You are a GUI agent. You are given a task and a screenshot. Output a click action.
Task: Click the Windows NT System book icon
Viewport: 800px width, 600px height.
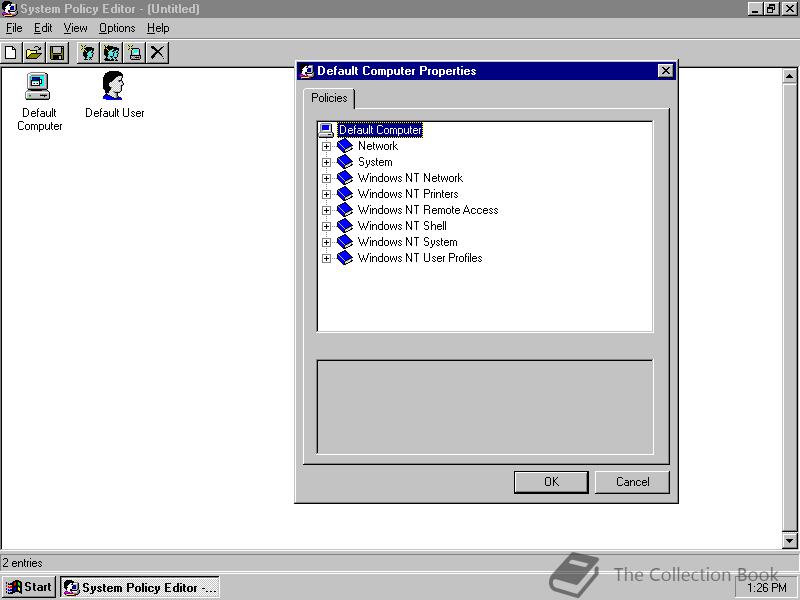tap(345, 242)
